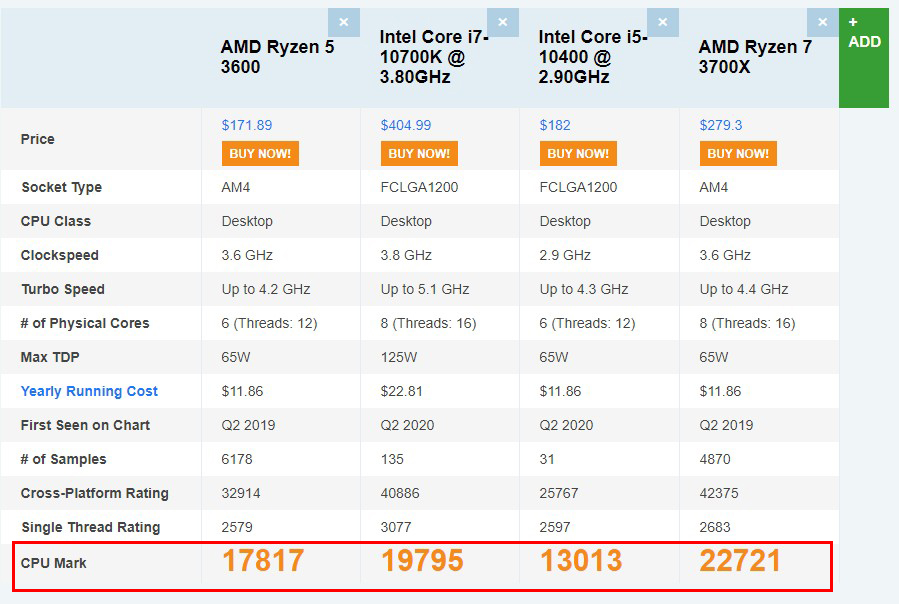Viewport: 899px width, 604px height.
Task: Open the $404.99 price link
Action: 406,125
